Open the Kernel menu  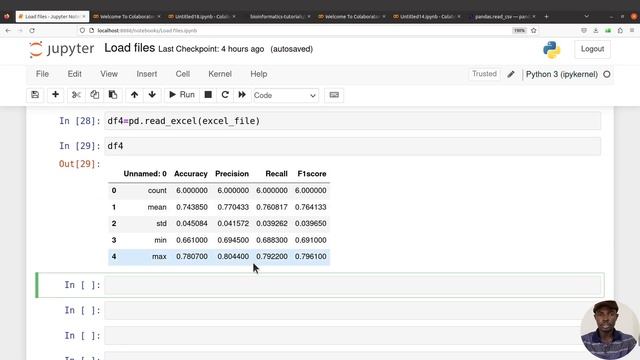click(x=220, y=74)
